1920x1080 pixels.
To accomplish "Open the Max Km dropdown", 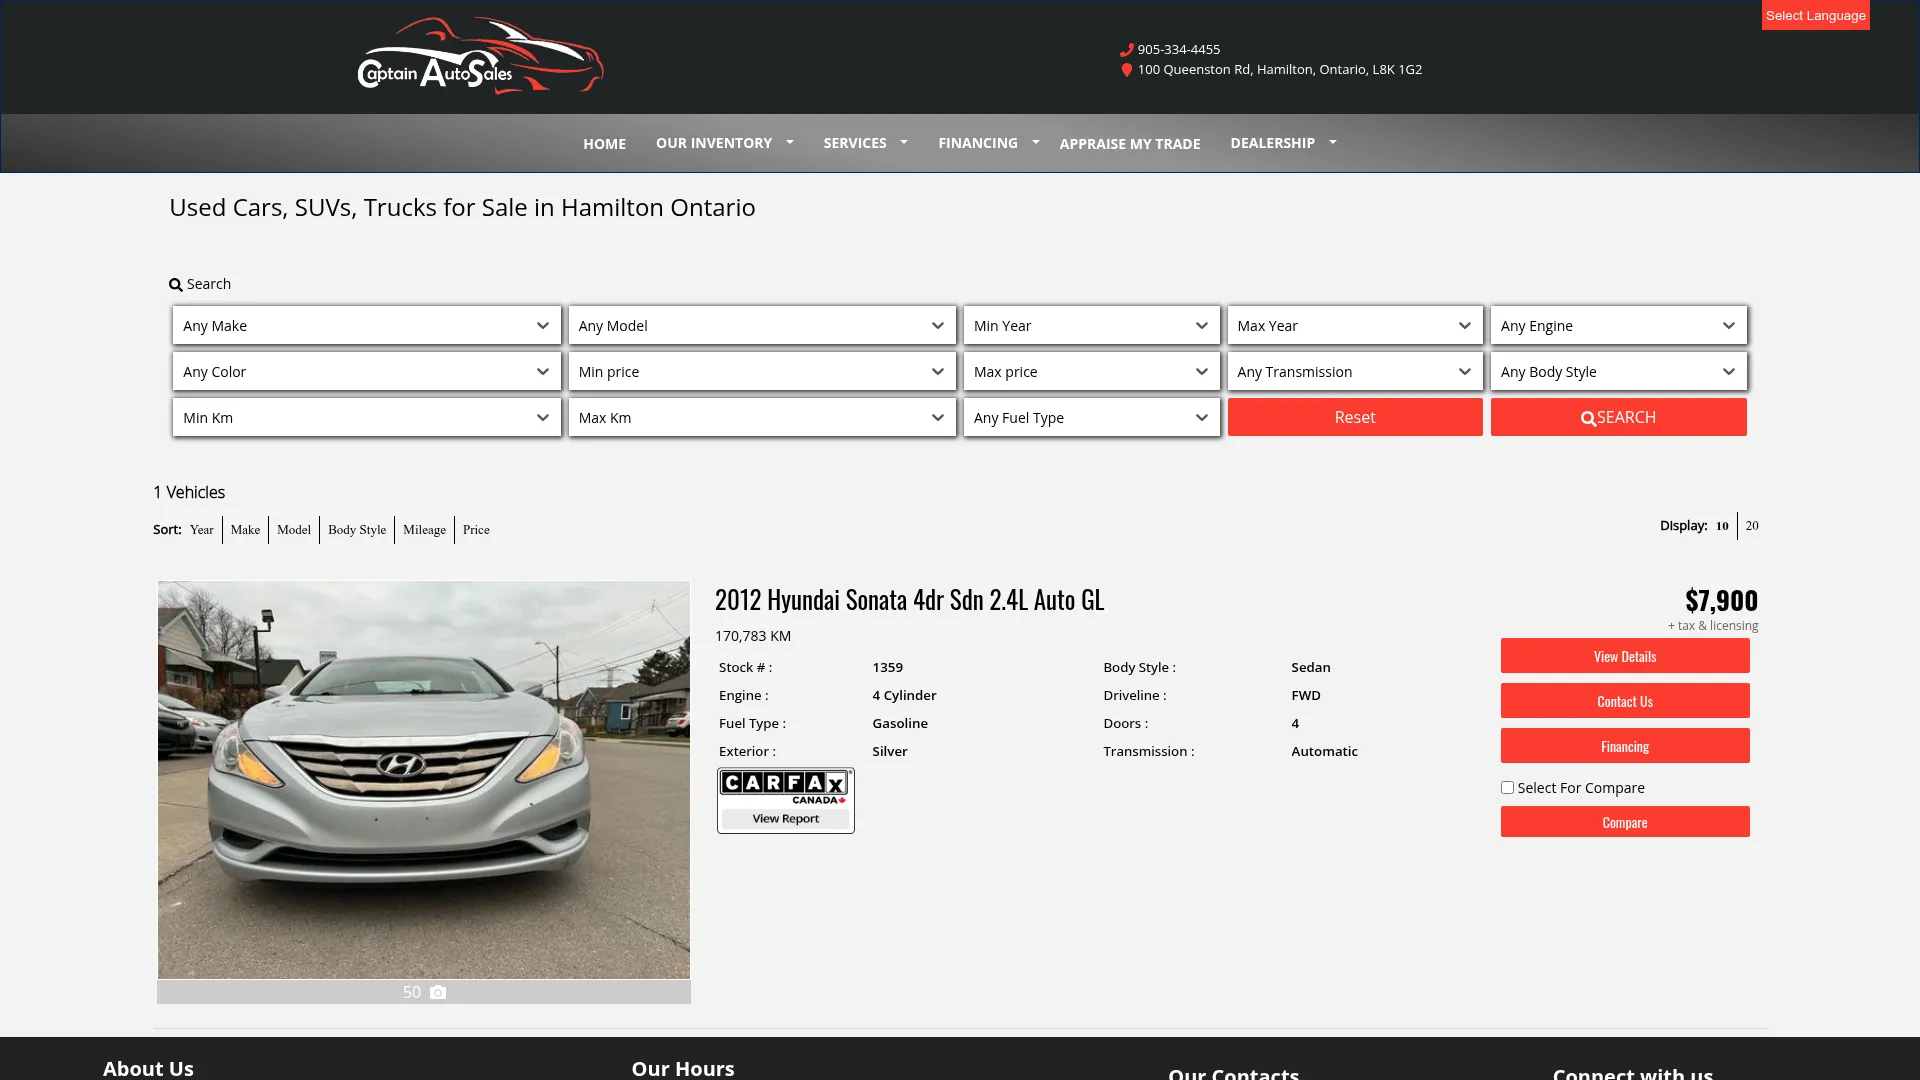I will click(762, 417).
